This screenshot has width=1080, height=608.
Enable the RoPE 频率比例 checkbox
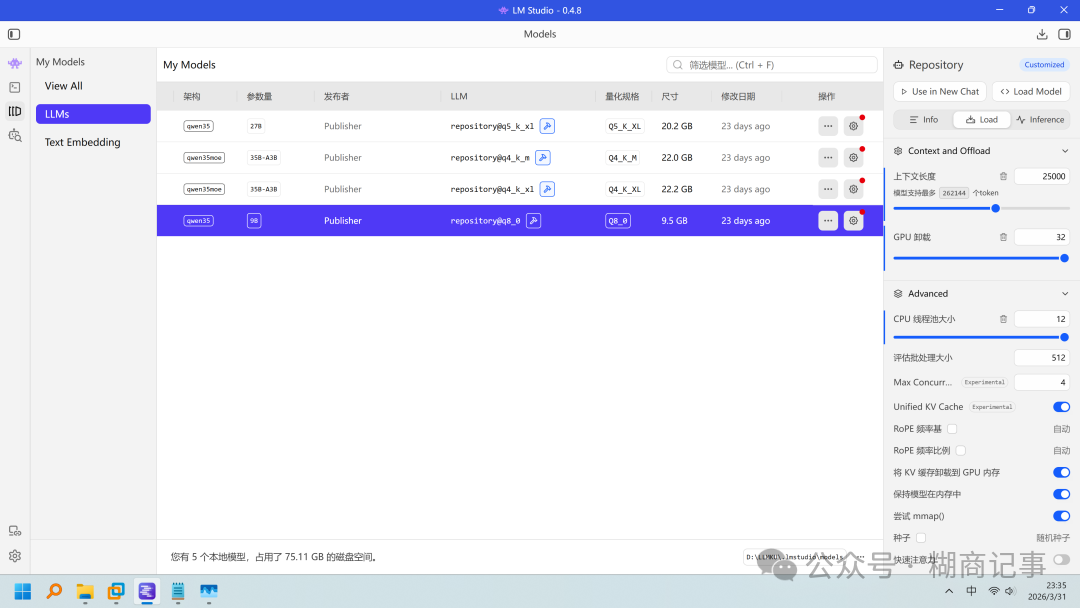click(960, 450)
